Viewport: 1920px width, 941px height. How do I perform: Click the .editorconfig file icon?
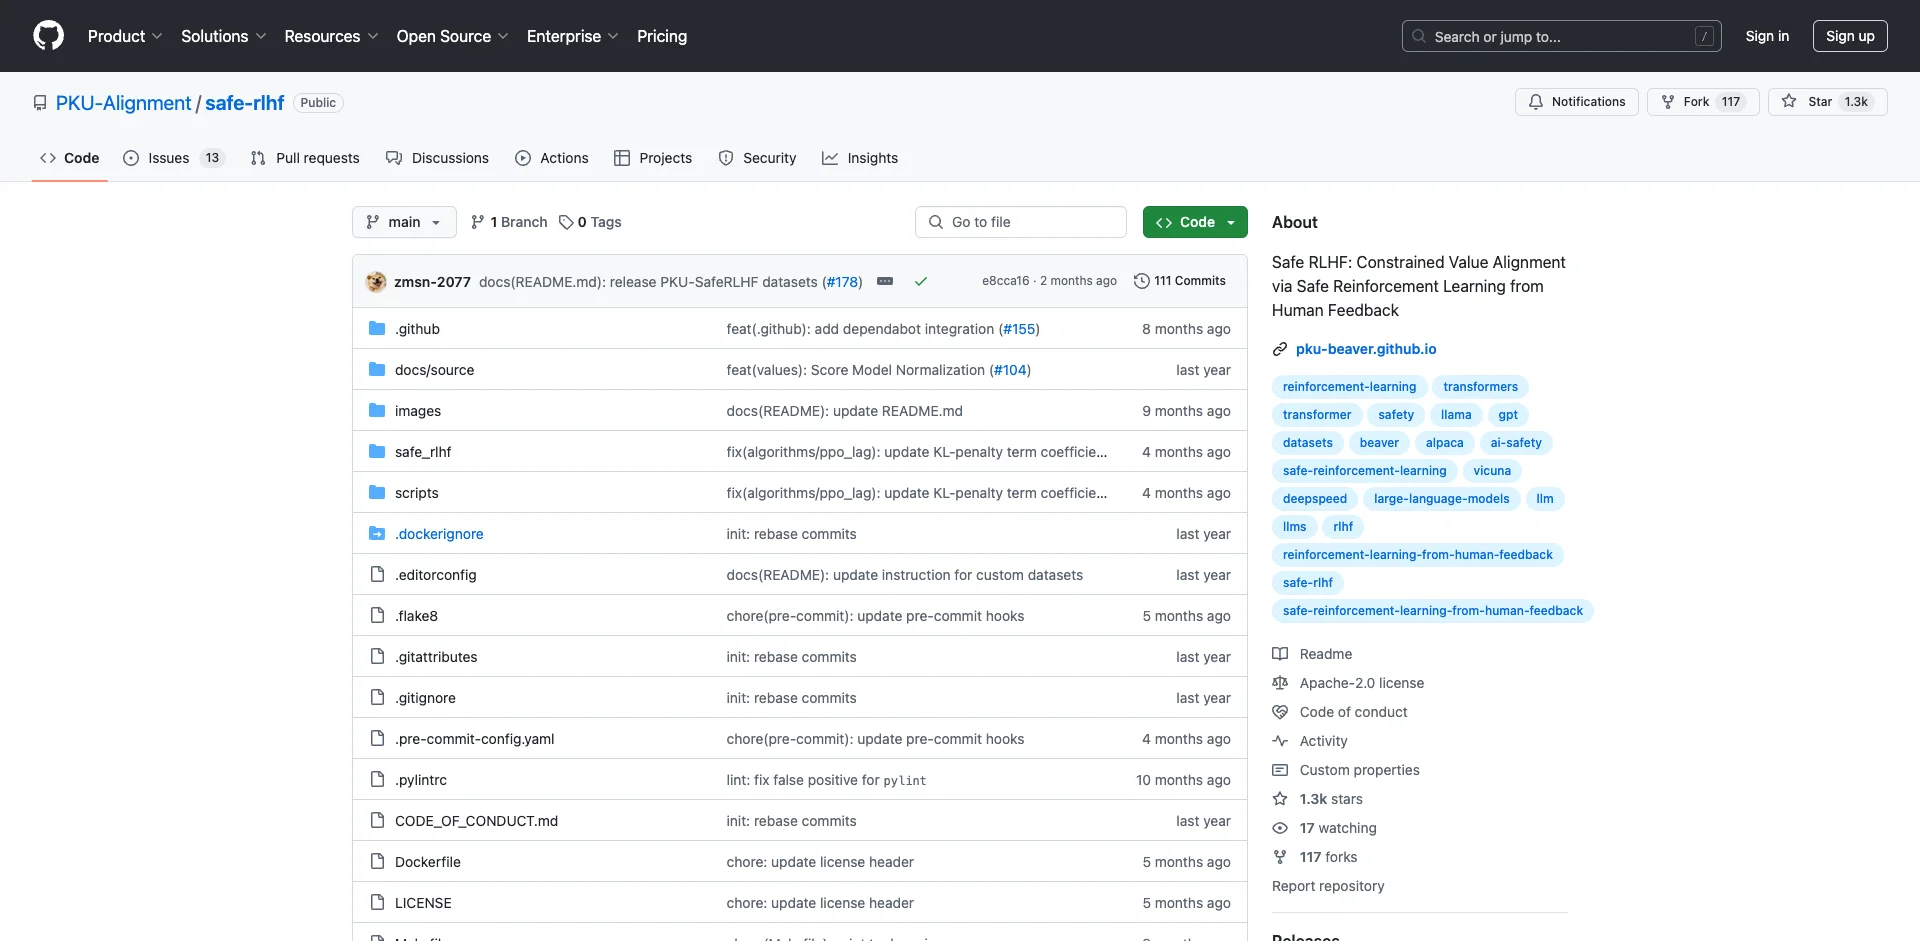(377, 575)
